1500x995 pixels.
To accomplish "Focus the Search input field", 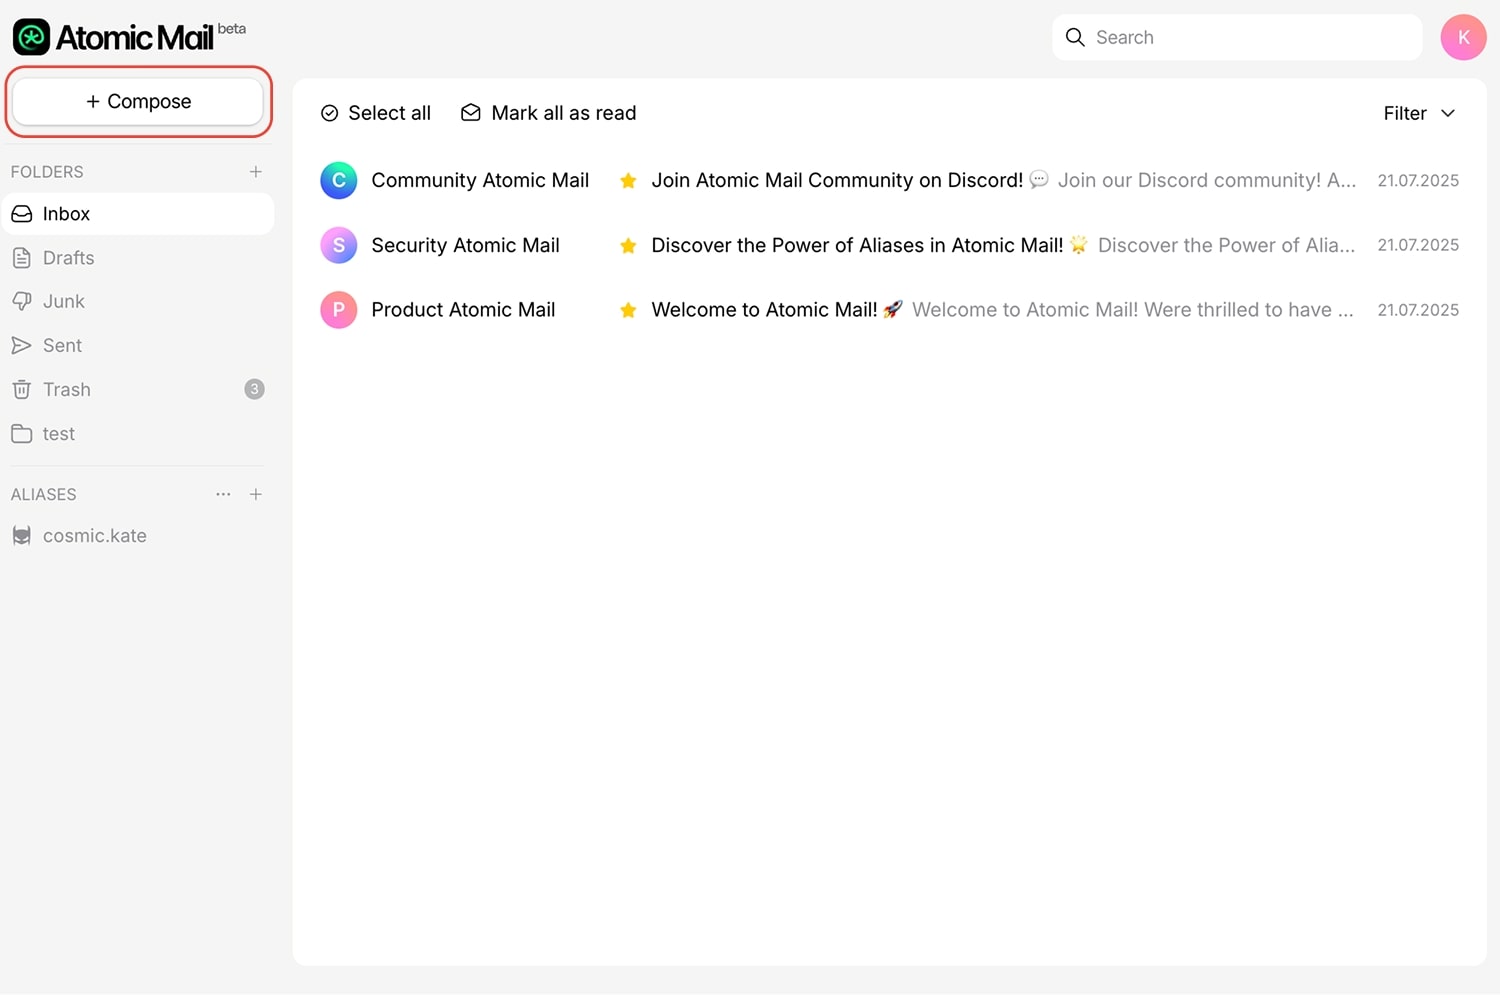I will [x=1237, y=37].
